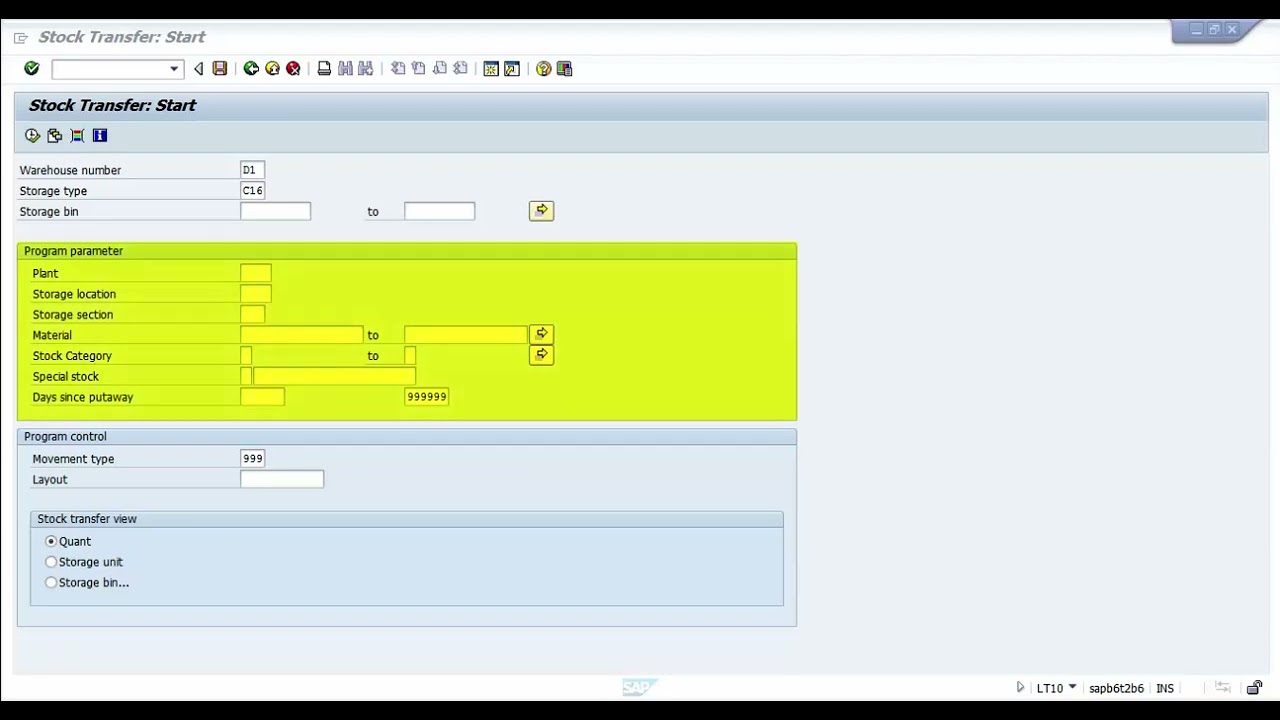Screen dimensions: 1280x720
Task: Click the Dynamic Selections colored icon
Action: [77, 135]
